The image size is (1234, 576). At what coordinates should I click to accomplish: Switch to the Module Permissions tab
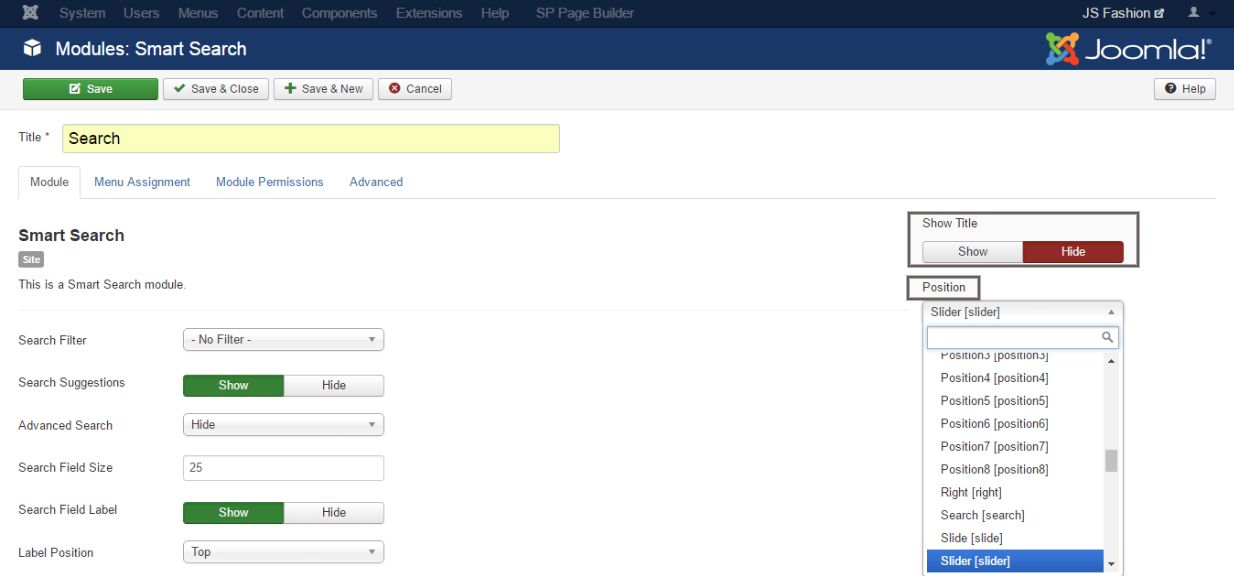tap(270, 182)
